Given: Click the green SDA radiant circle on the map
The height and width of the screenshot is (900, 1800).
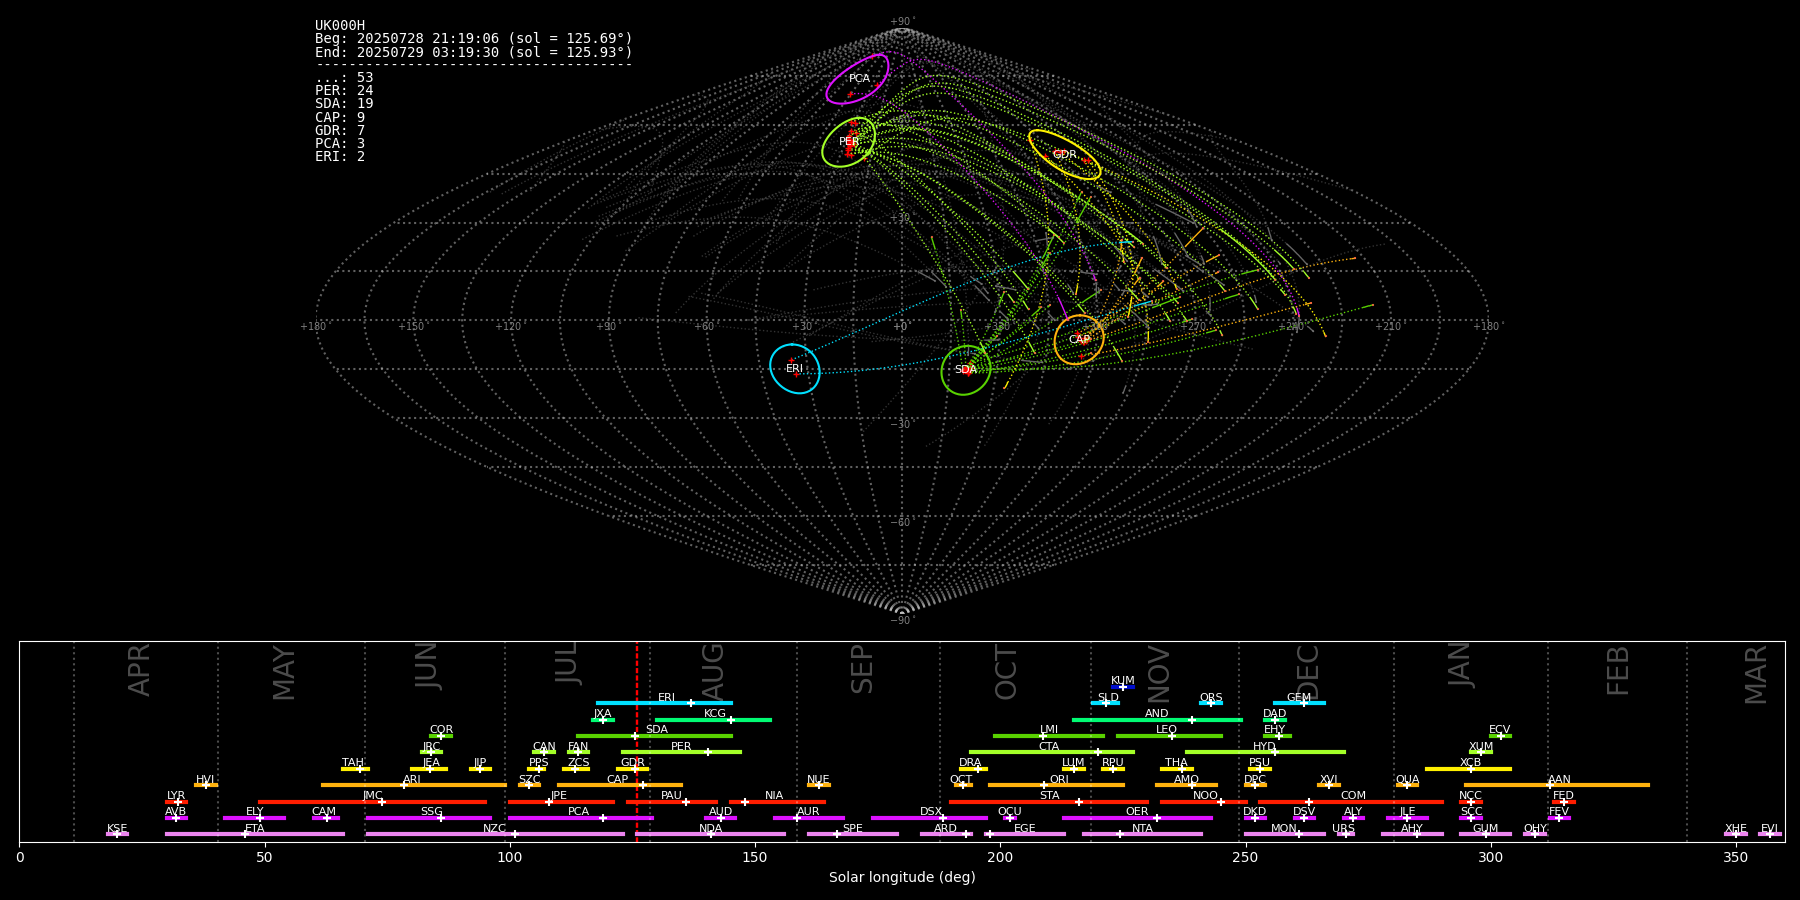Looking at the screenshot, I should click(x=966, y=370).
